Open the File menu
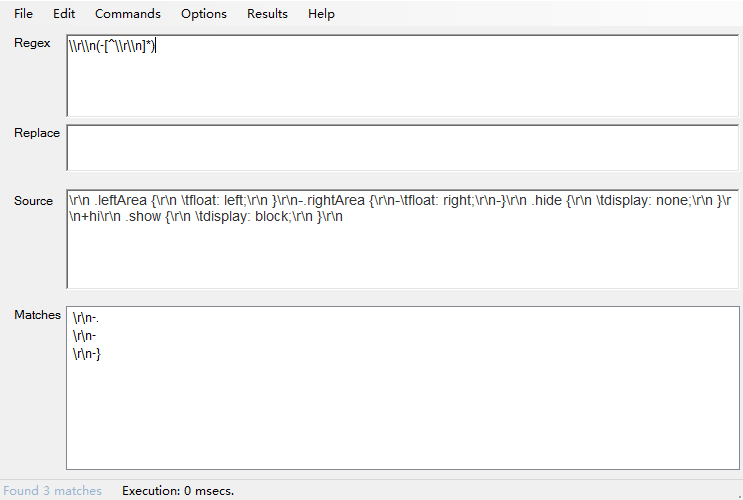The height and width of the screenshot is (500, 743). pyautogui.click(x=23, y=14)
